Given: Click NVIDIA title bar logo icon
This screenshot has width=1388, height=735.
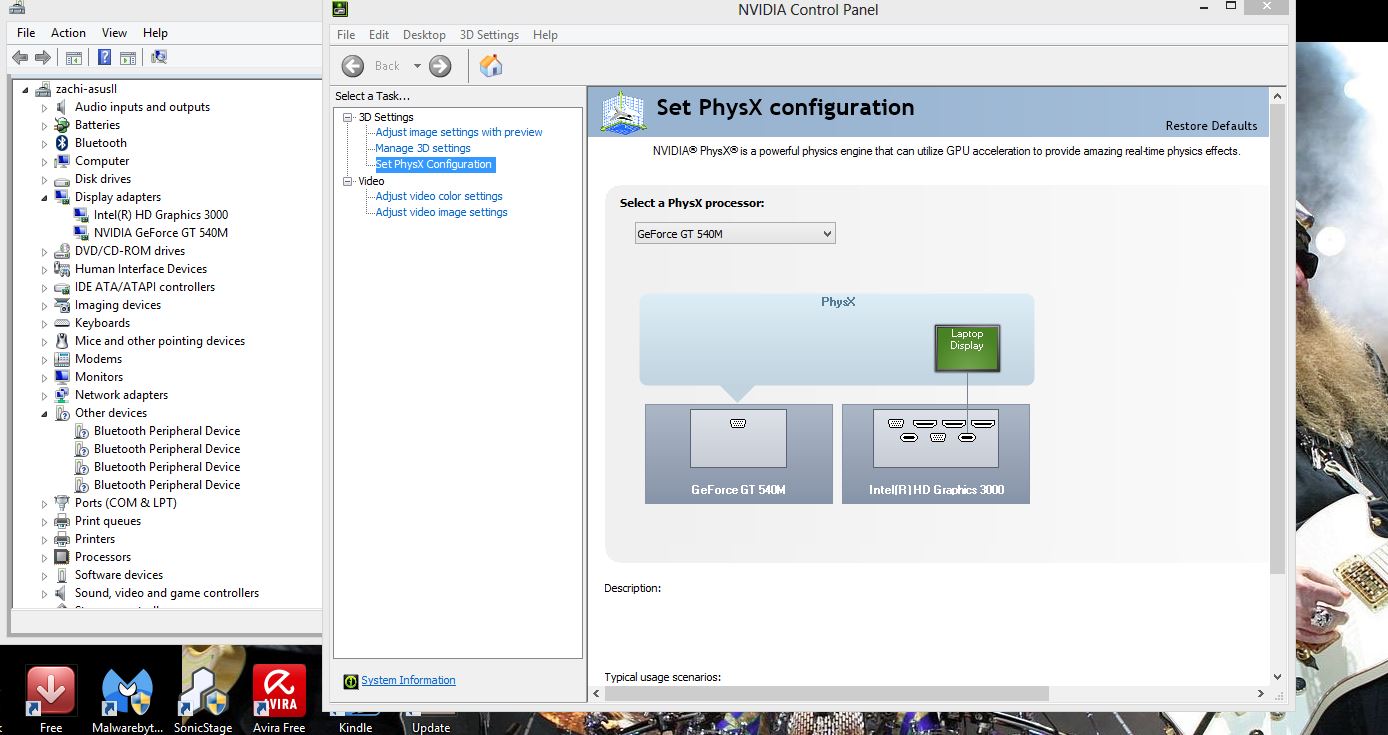Looking at the screenshot, I should click(341, 9).
